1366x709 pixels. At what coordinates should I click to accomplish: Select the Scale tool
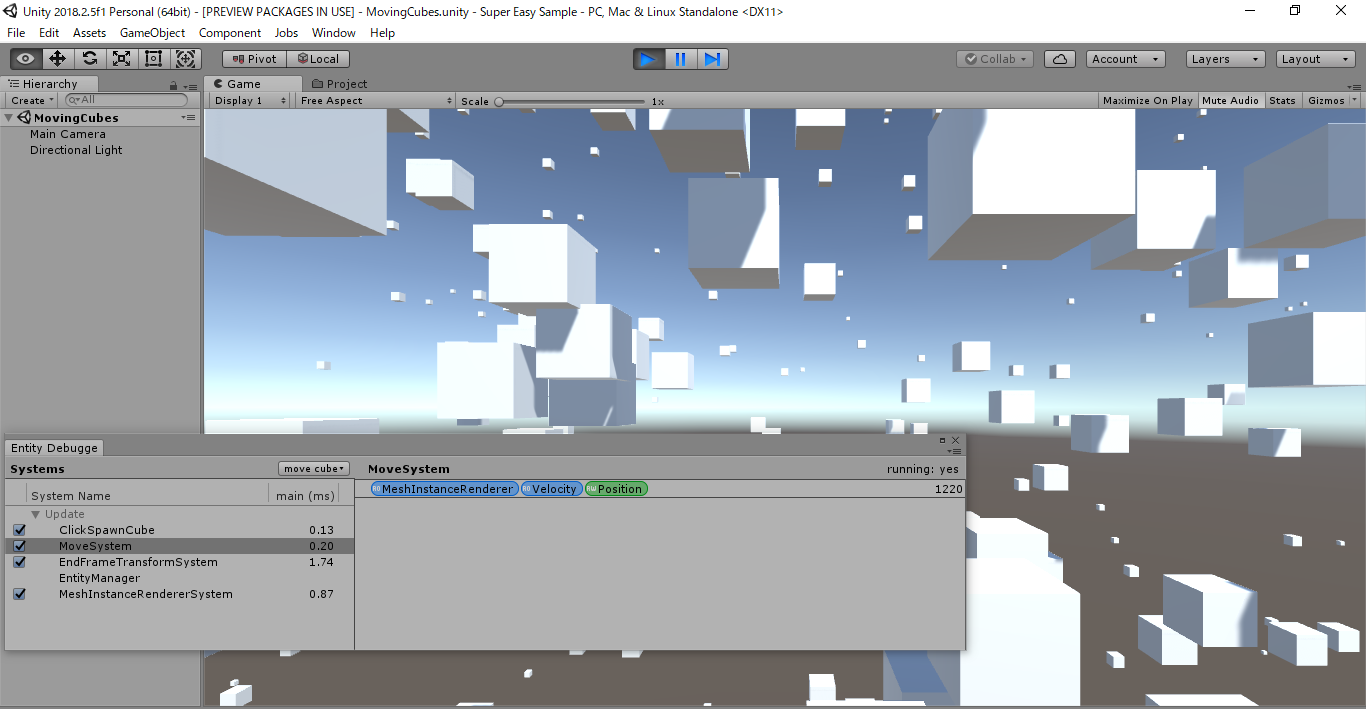tap(121, 58)
